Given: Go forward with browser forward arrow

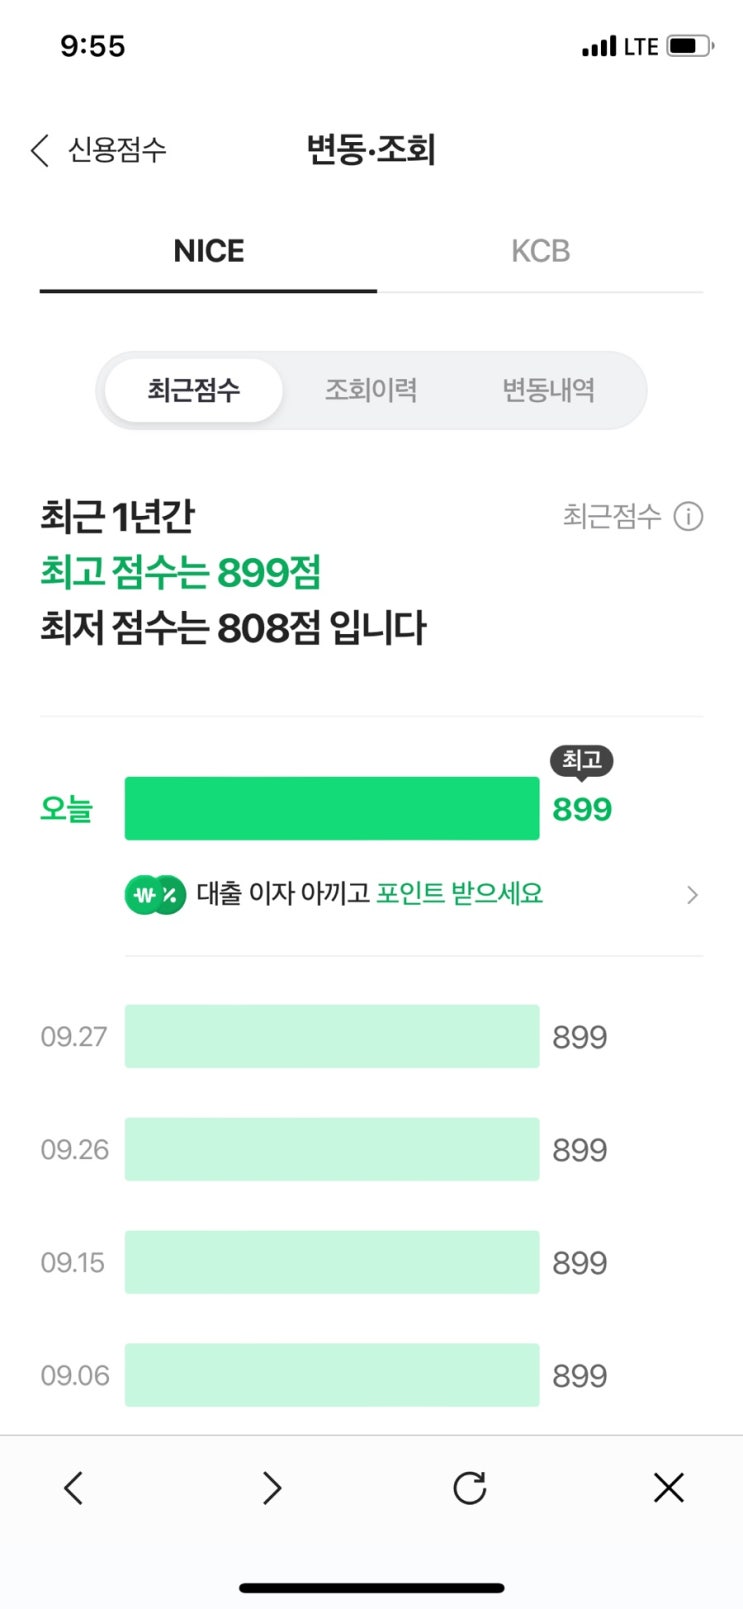Looking at the screenshot, I should (x=272, y=1488).
